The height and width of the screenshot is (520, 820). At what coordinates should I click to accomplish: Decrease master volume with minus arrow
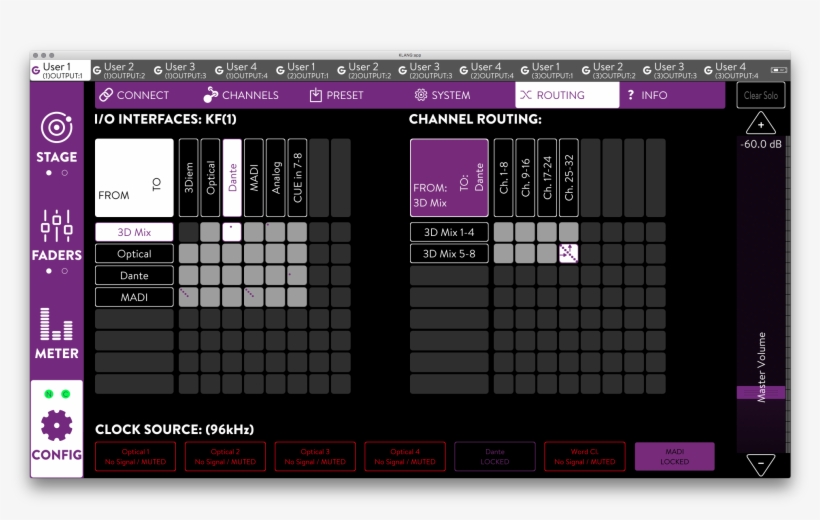(761, 464)
